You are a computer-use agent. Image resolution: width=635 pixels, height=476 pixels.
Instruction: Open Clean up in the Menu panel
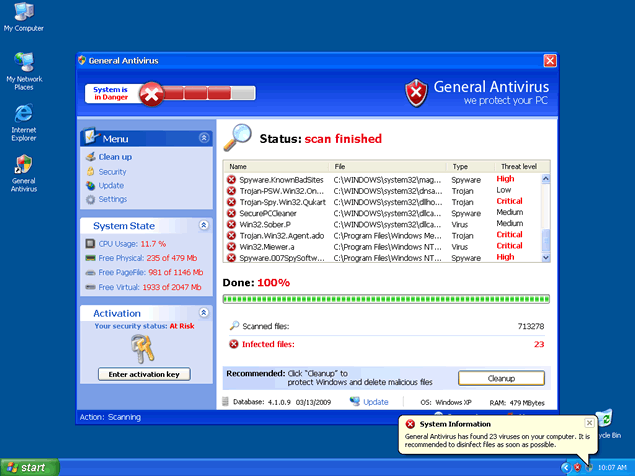114,157
